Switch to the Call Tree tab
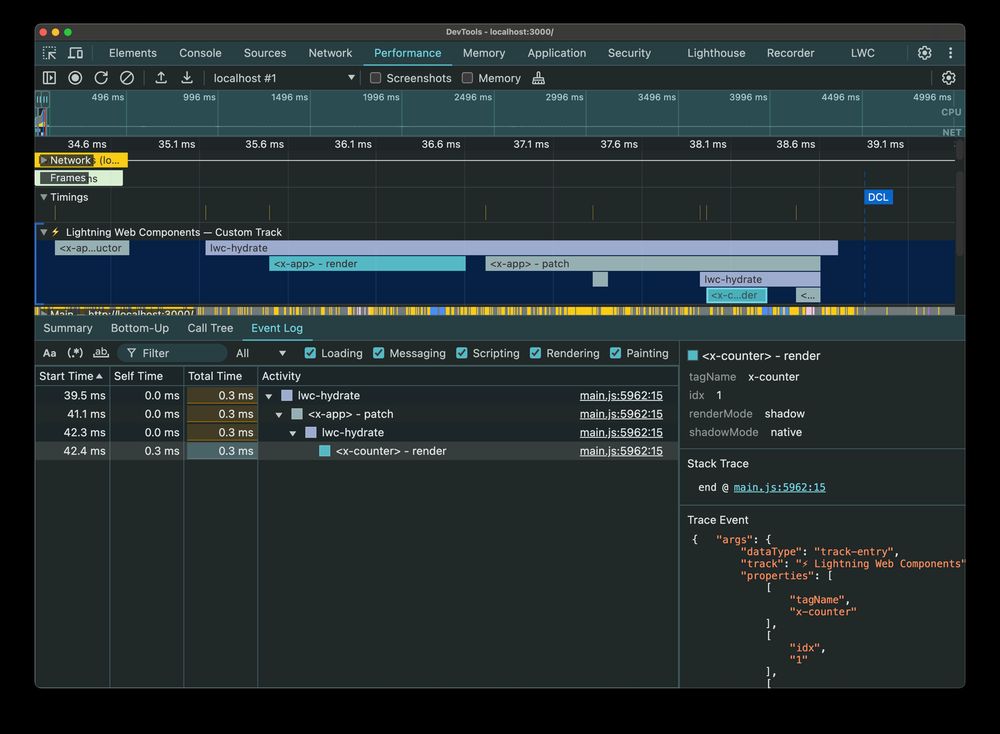 pos(210,328)
